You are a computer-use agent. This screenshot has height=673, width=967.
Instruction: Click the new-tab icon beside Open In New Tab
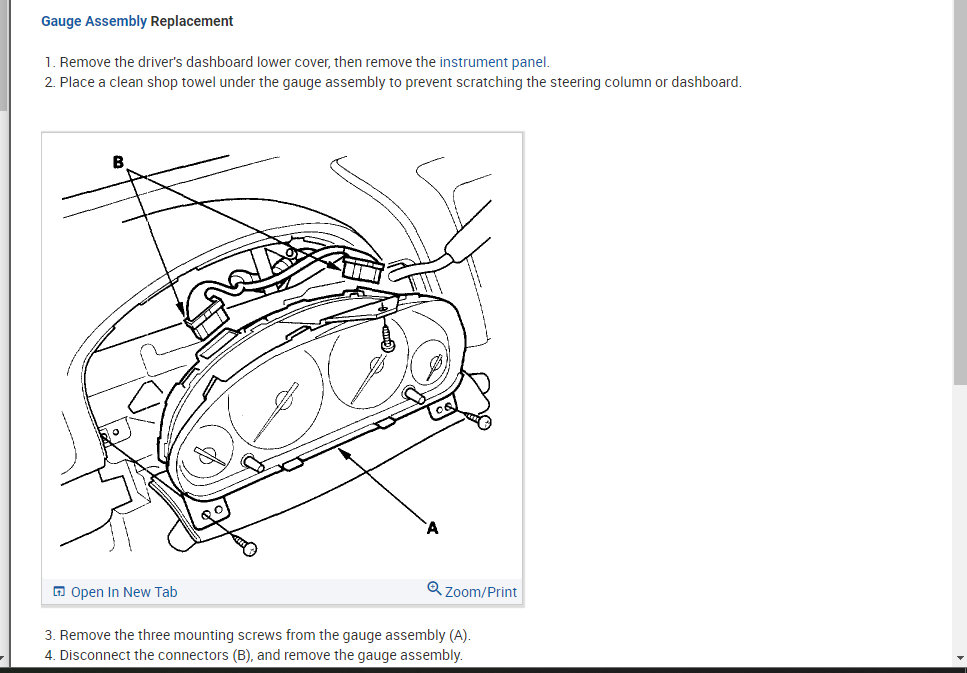pos(59,592)
